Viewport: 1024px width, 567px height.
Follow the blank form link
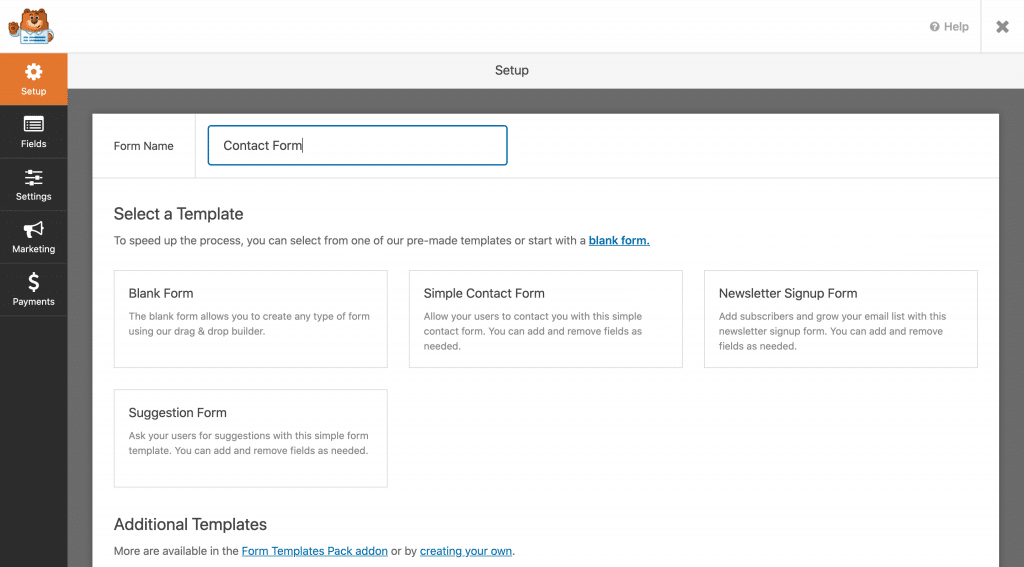point(619,240)
